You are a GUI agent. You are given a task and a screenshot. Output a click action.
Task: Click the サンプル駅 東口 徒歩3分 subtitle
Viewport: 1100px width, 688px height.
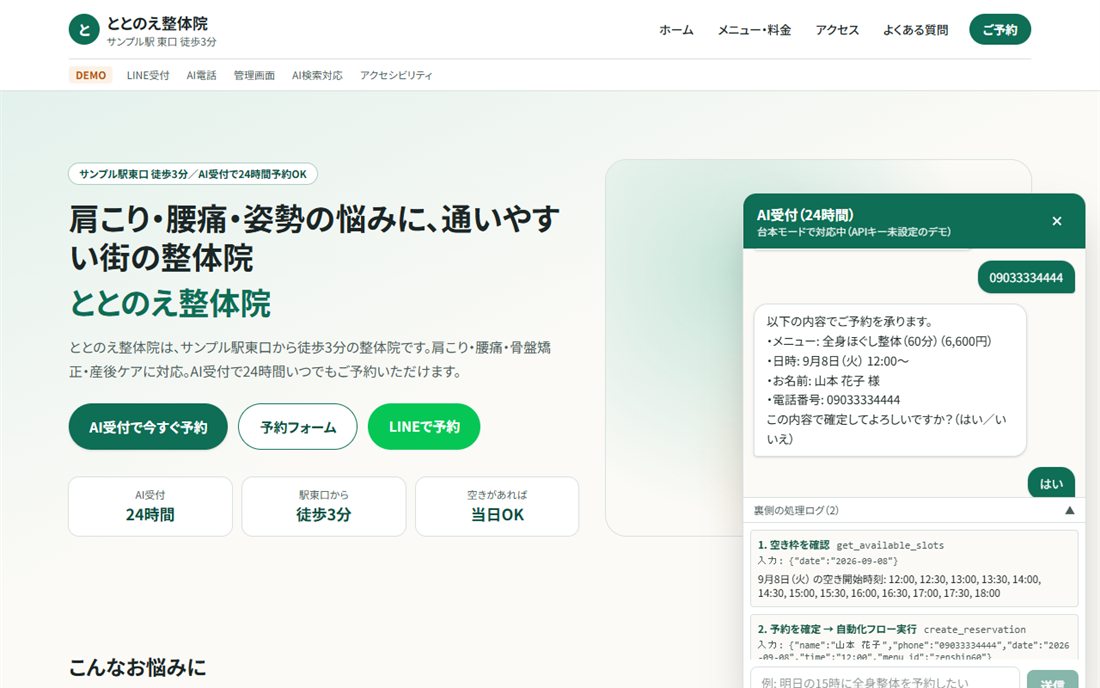point(161,42)
